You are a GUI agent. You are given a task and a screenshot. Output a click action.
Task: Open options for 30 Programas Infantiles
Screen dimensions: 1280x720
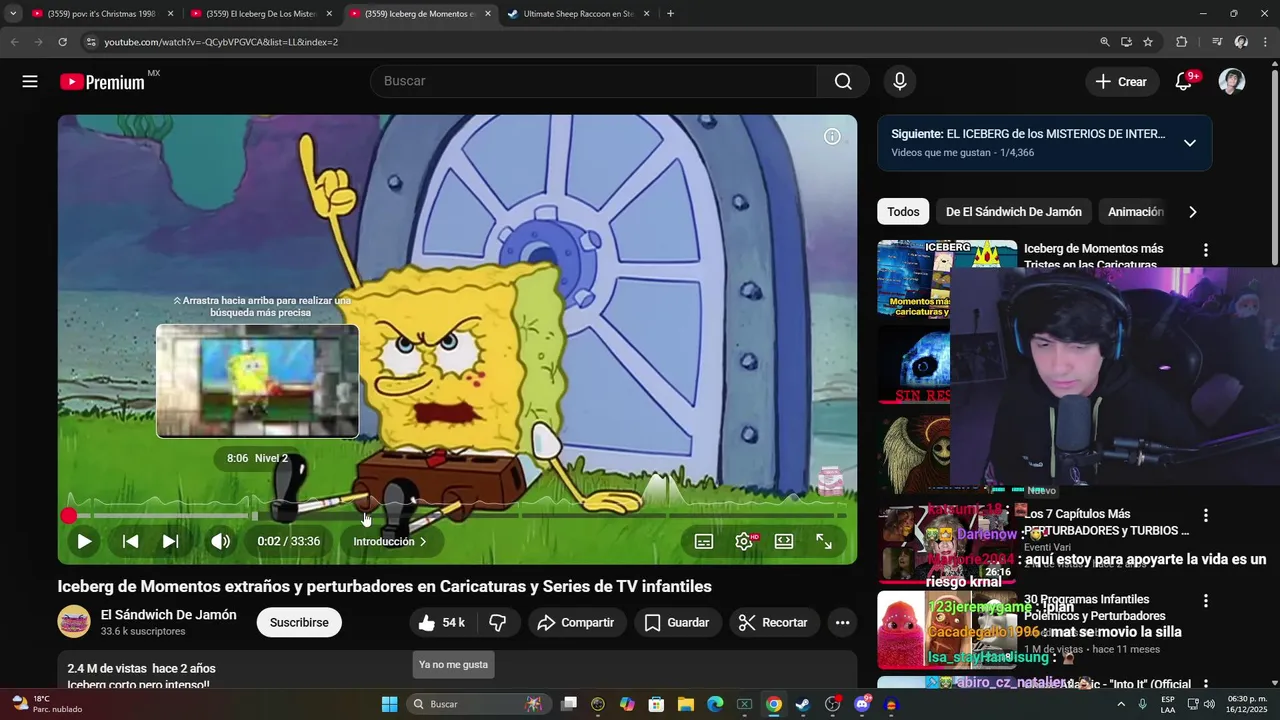coord(1205,601)
